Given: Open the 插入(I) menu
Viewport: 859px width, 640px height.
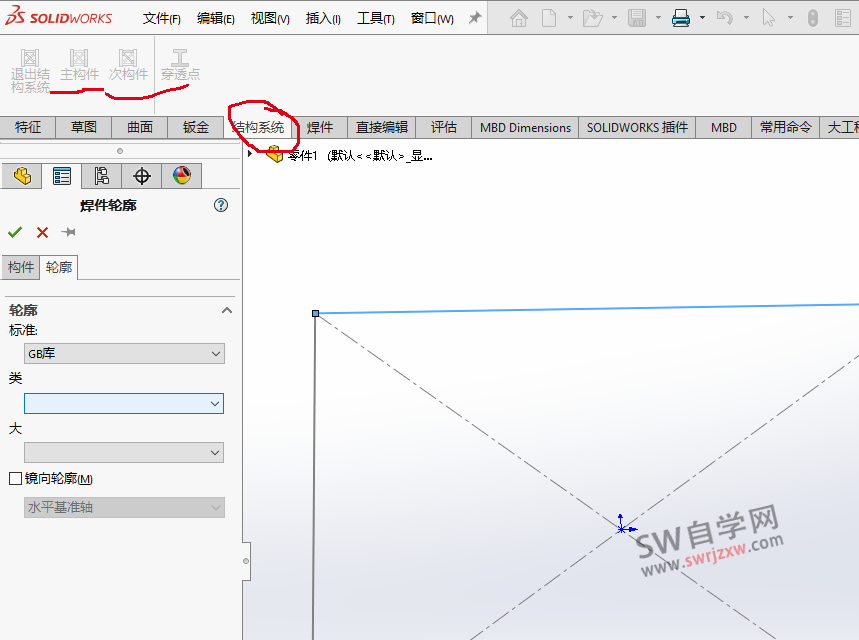Looking at the screenshot, I should 325,17.
